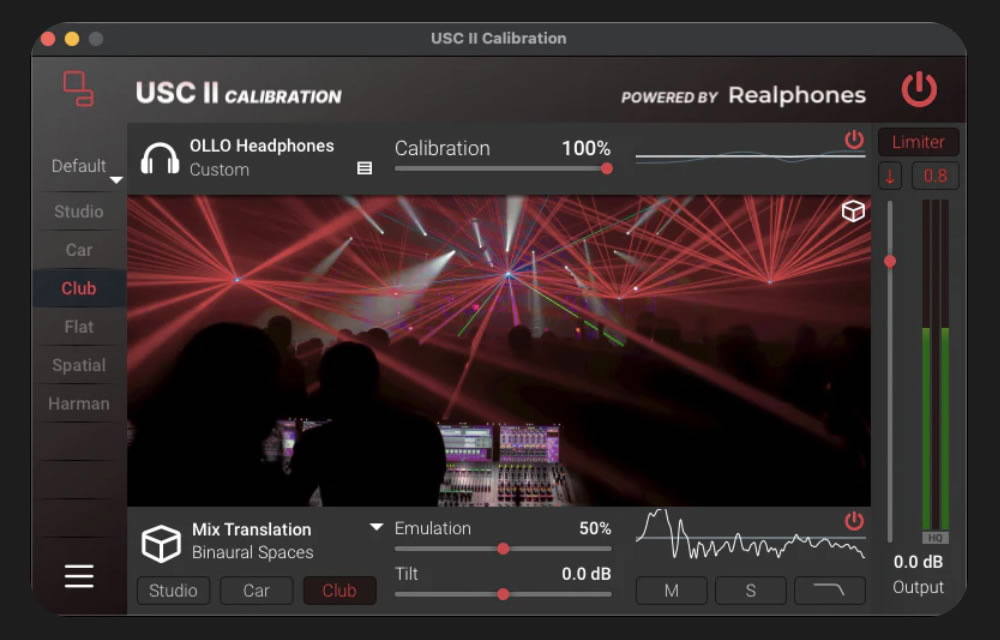The height and width of the screenshot is (640, 1000).
Task: Click the emulation frequency response graph
Action: tap(751, 535)
